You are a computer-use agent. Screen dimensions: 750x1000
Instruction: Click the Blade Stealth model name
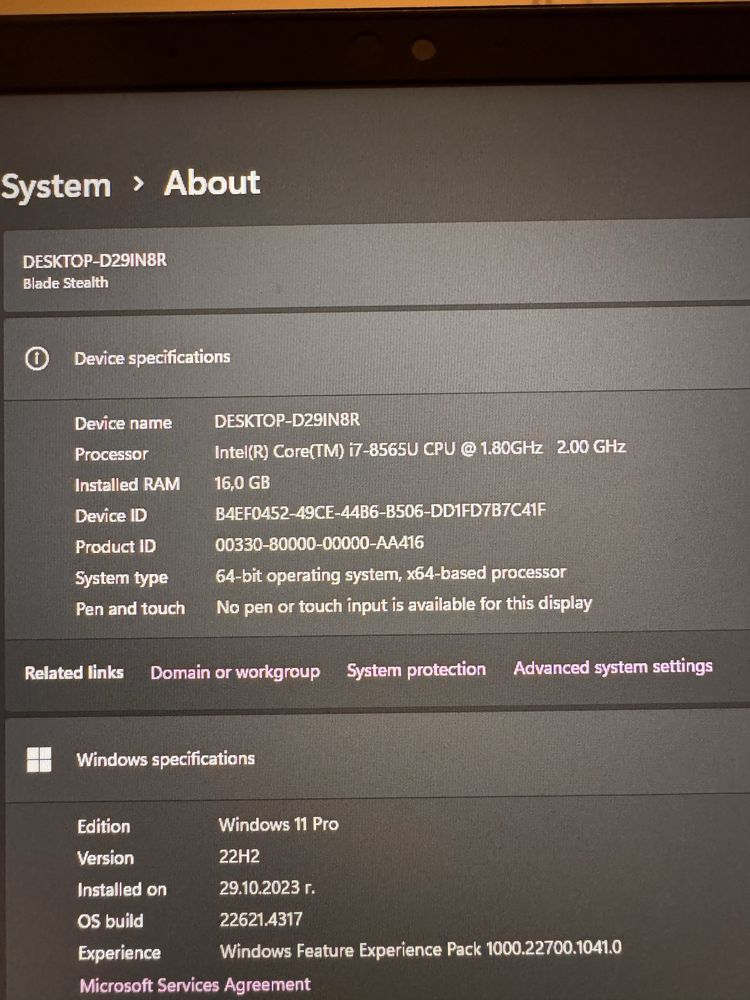click(66, 283)
